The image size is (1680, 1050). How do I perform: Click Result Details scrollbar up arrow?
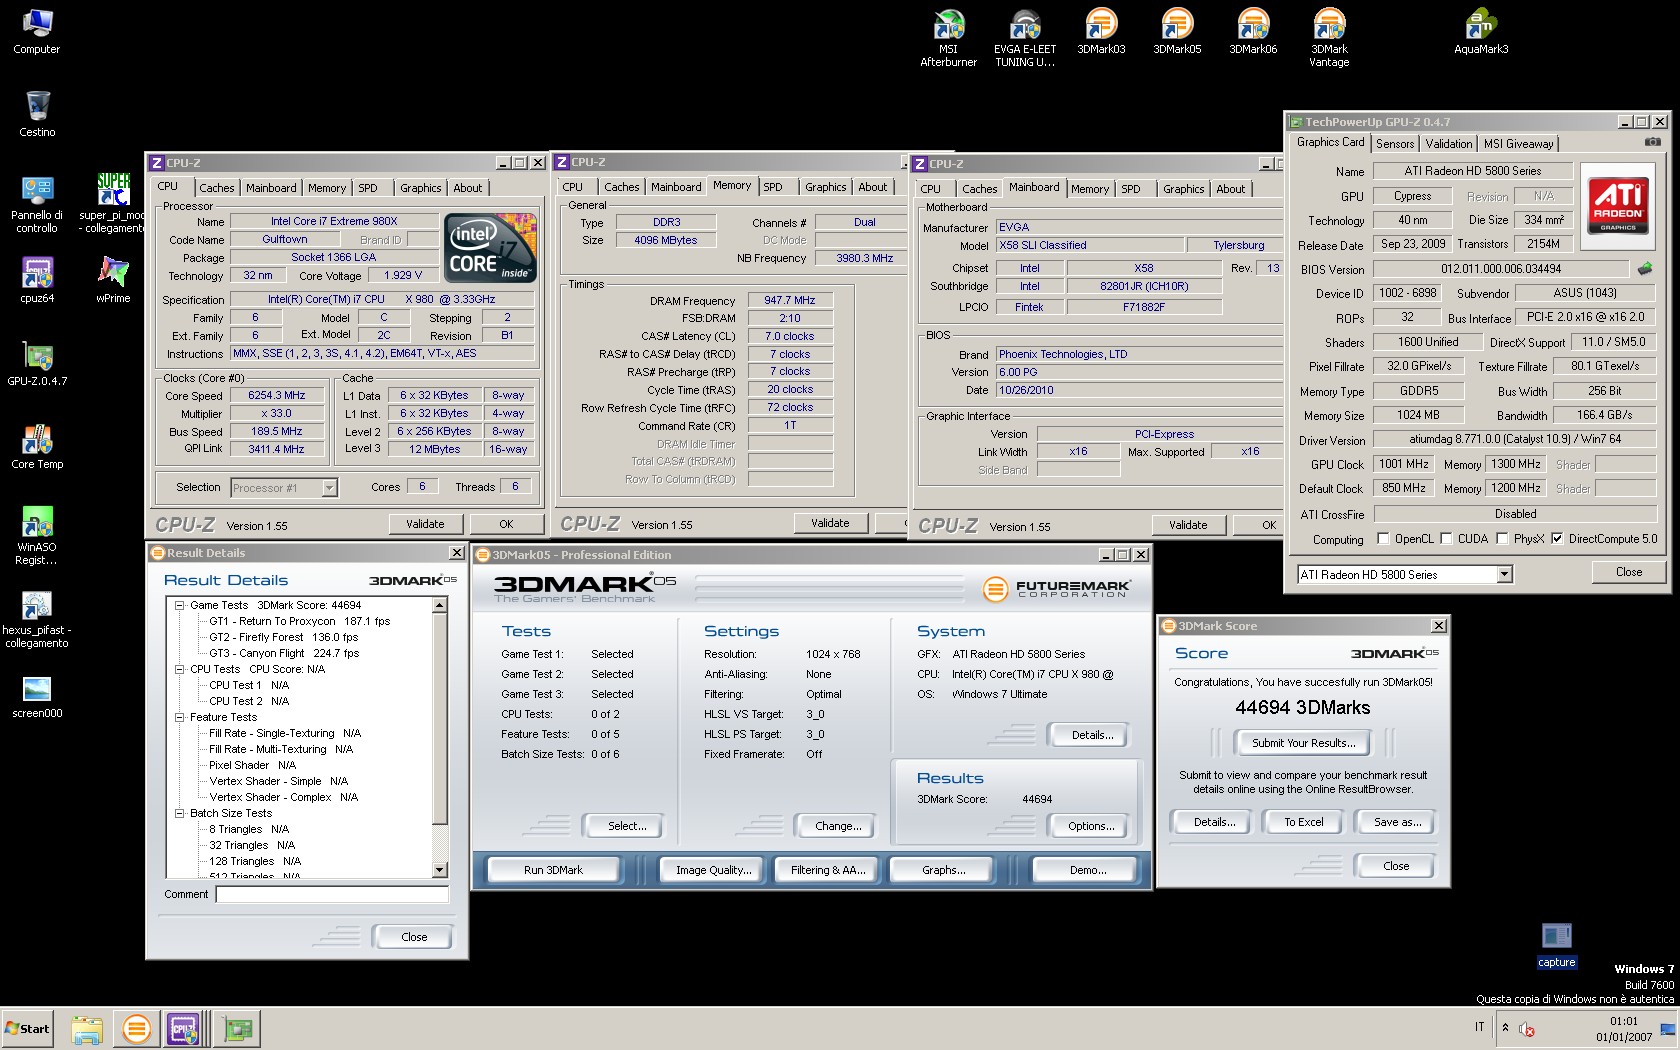click(440, 605)
